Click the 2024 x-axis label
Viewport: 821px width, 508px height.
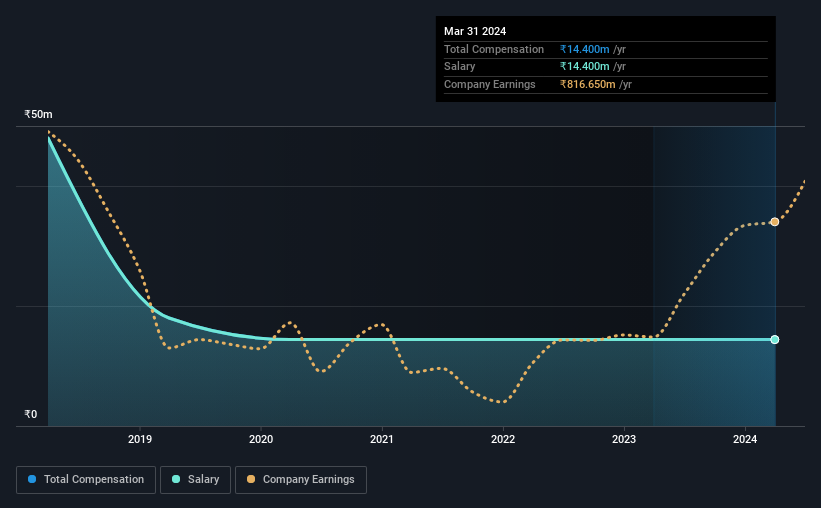(x=745, y=439)
